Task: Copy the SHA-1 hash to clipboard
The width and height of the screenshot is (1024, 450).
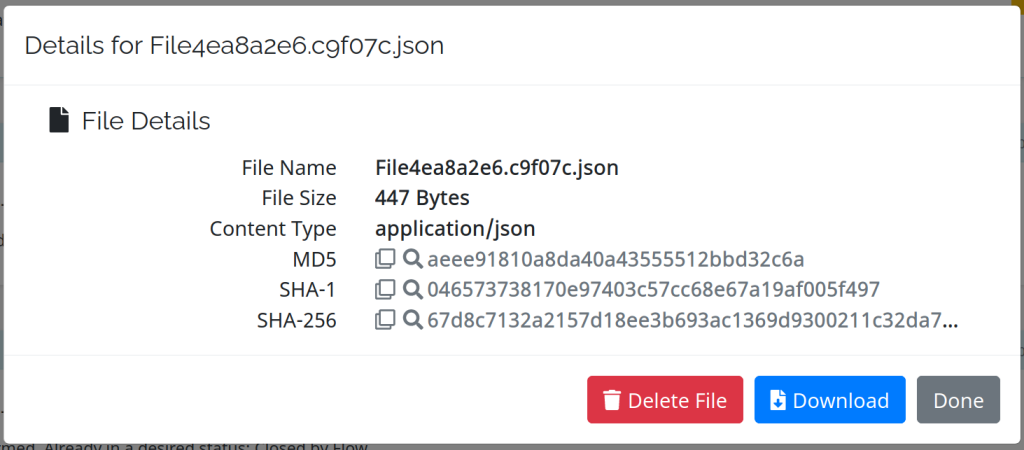Action: click(385, 291)
